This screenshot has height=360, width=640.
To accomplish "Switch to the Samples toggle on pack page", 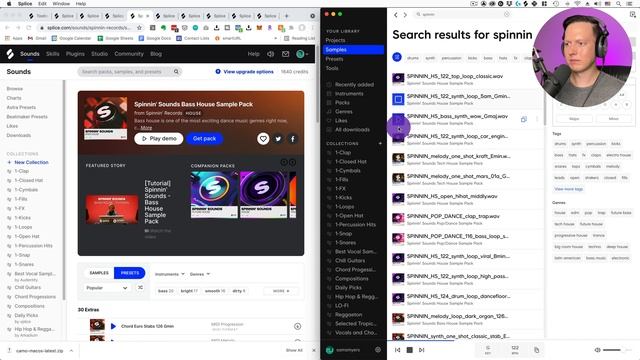I will (x=99, y=273).
